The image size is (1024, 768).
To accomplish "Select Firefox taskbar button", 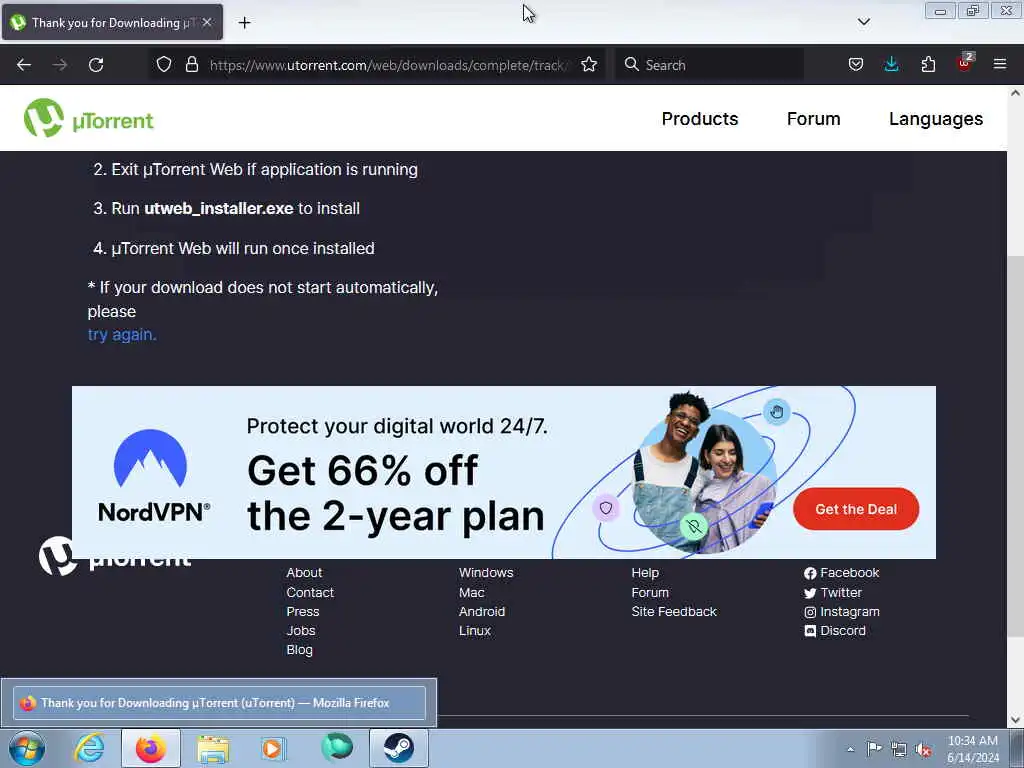I will (151, 748).
